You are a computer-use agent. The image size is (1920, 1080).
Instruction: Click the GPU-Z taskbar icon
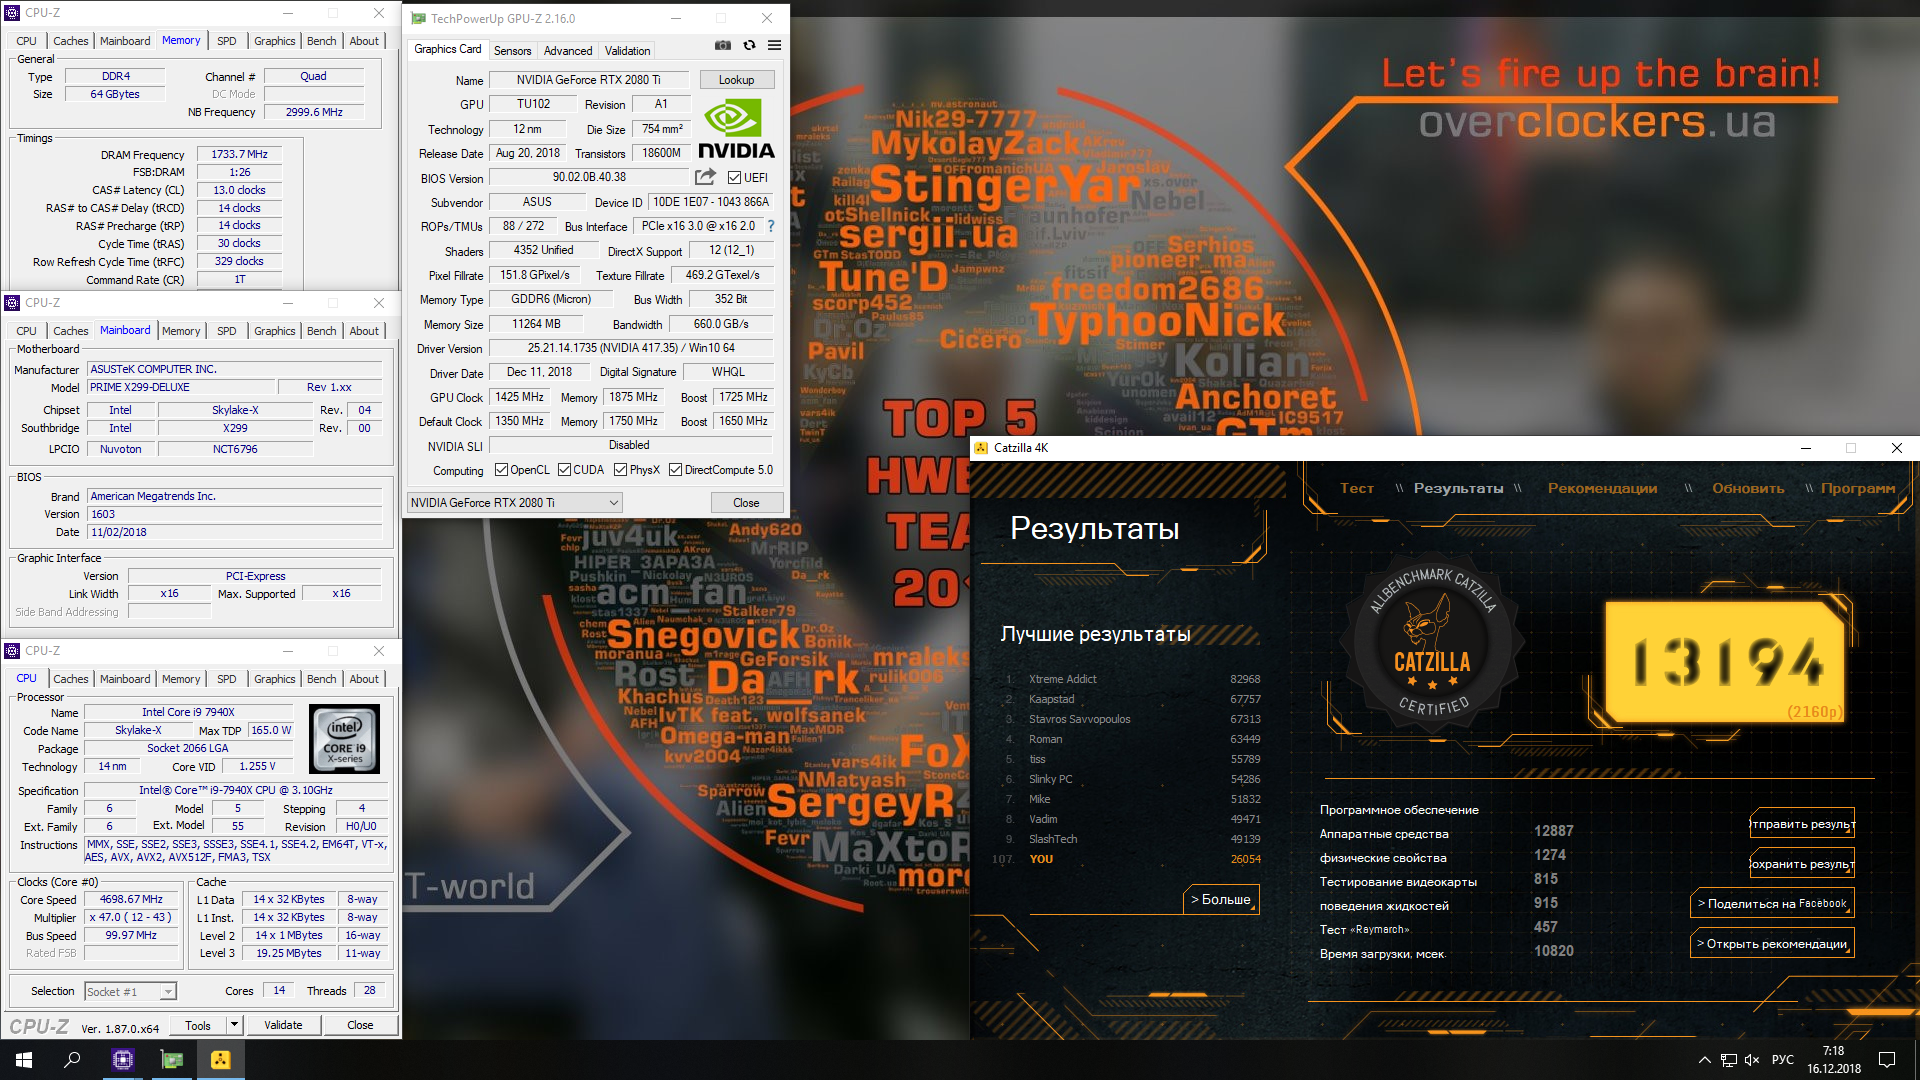(172, 1060)
